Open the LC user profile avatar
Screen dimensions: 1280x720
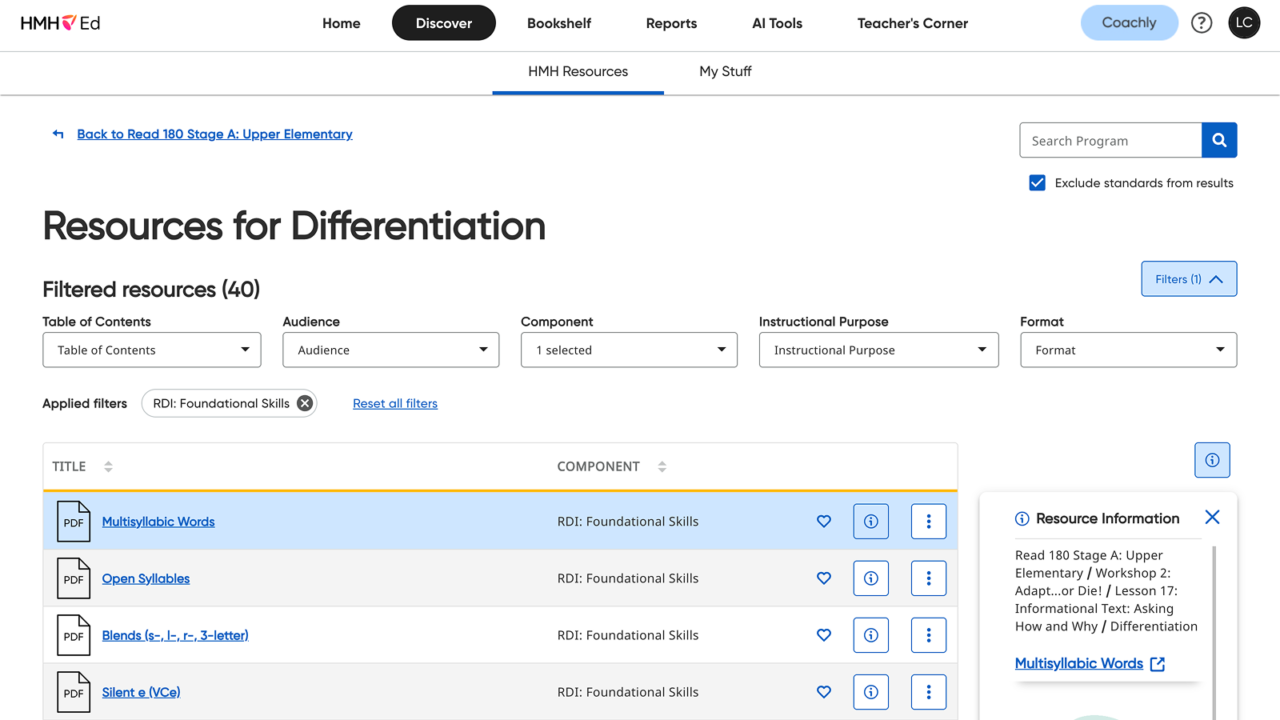[x=1244, y=22]
